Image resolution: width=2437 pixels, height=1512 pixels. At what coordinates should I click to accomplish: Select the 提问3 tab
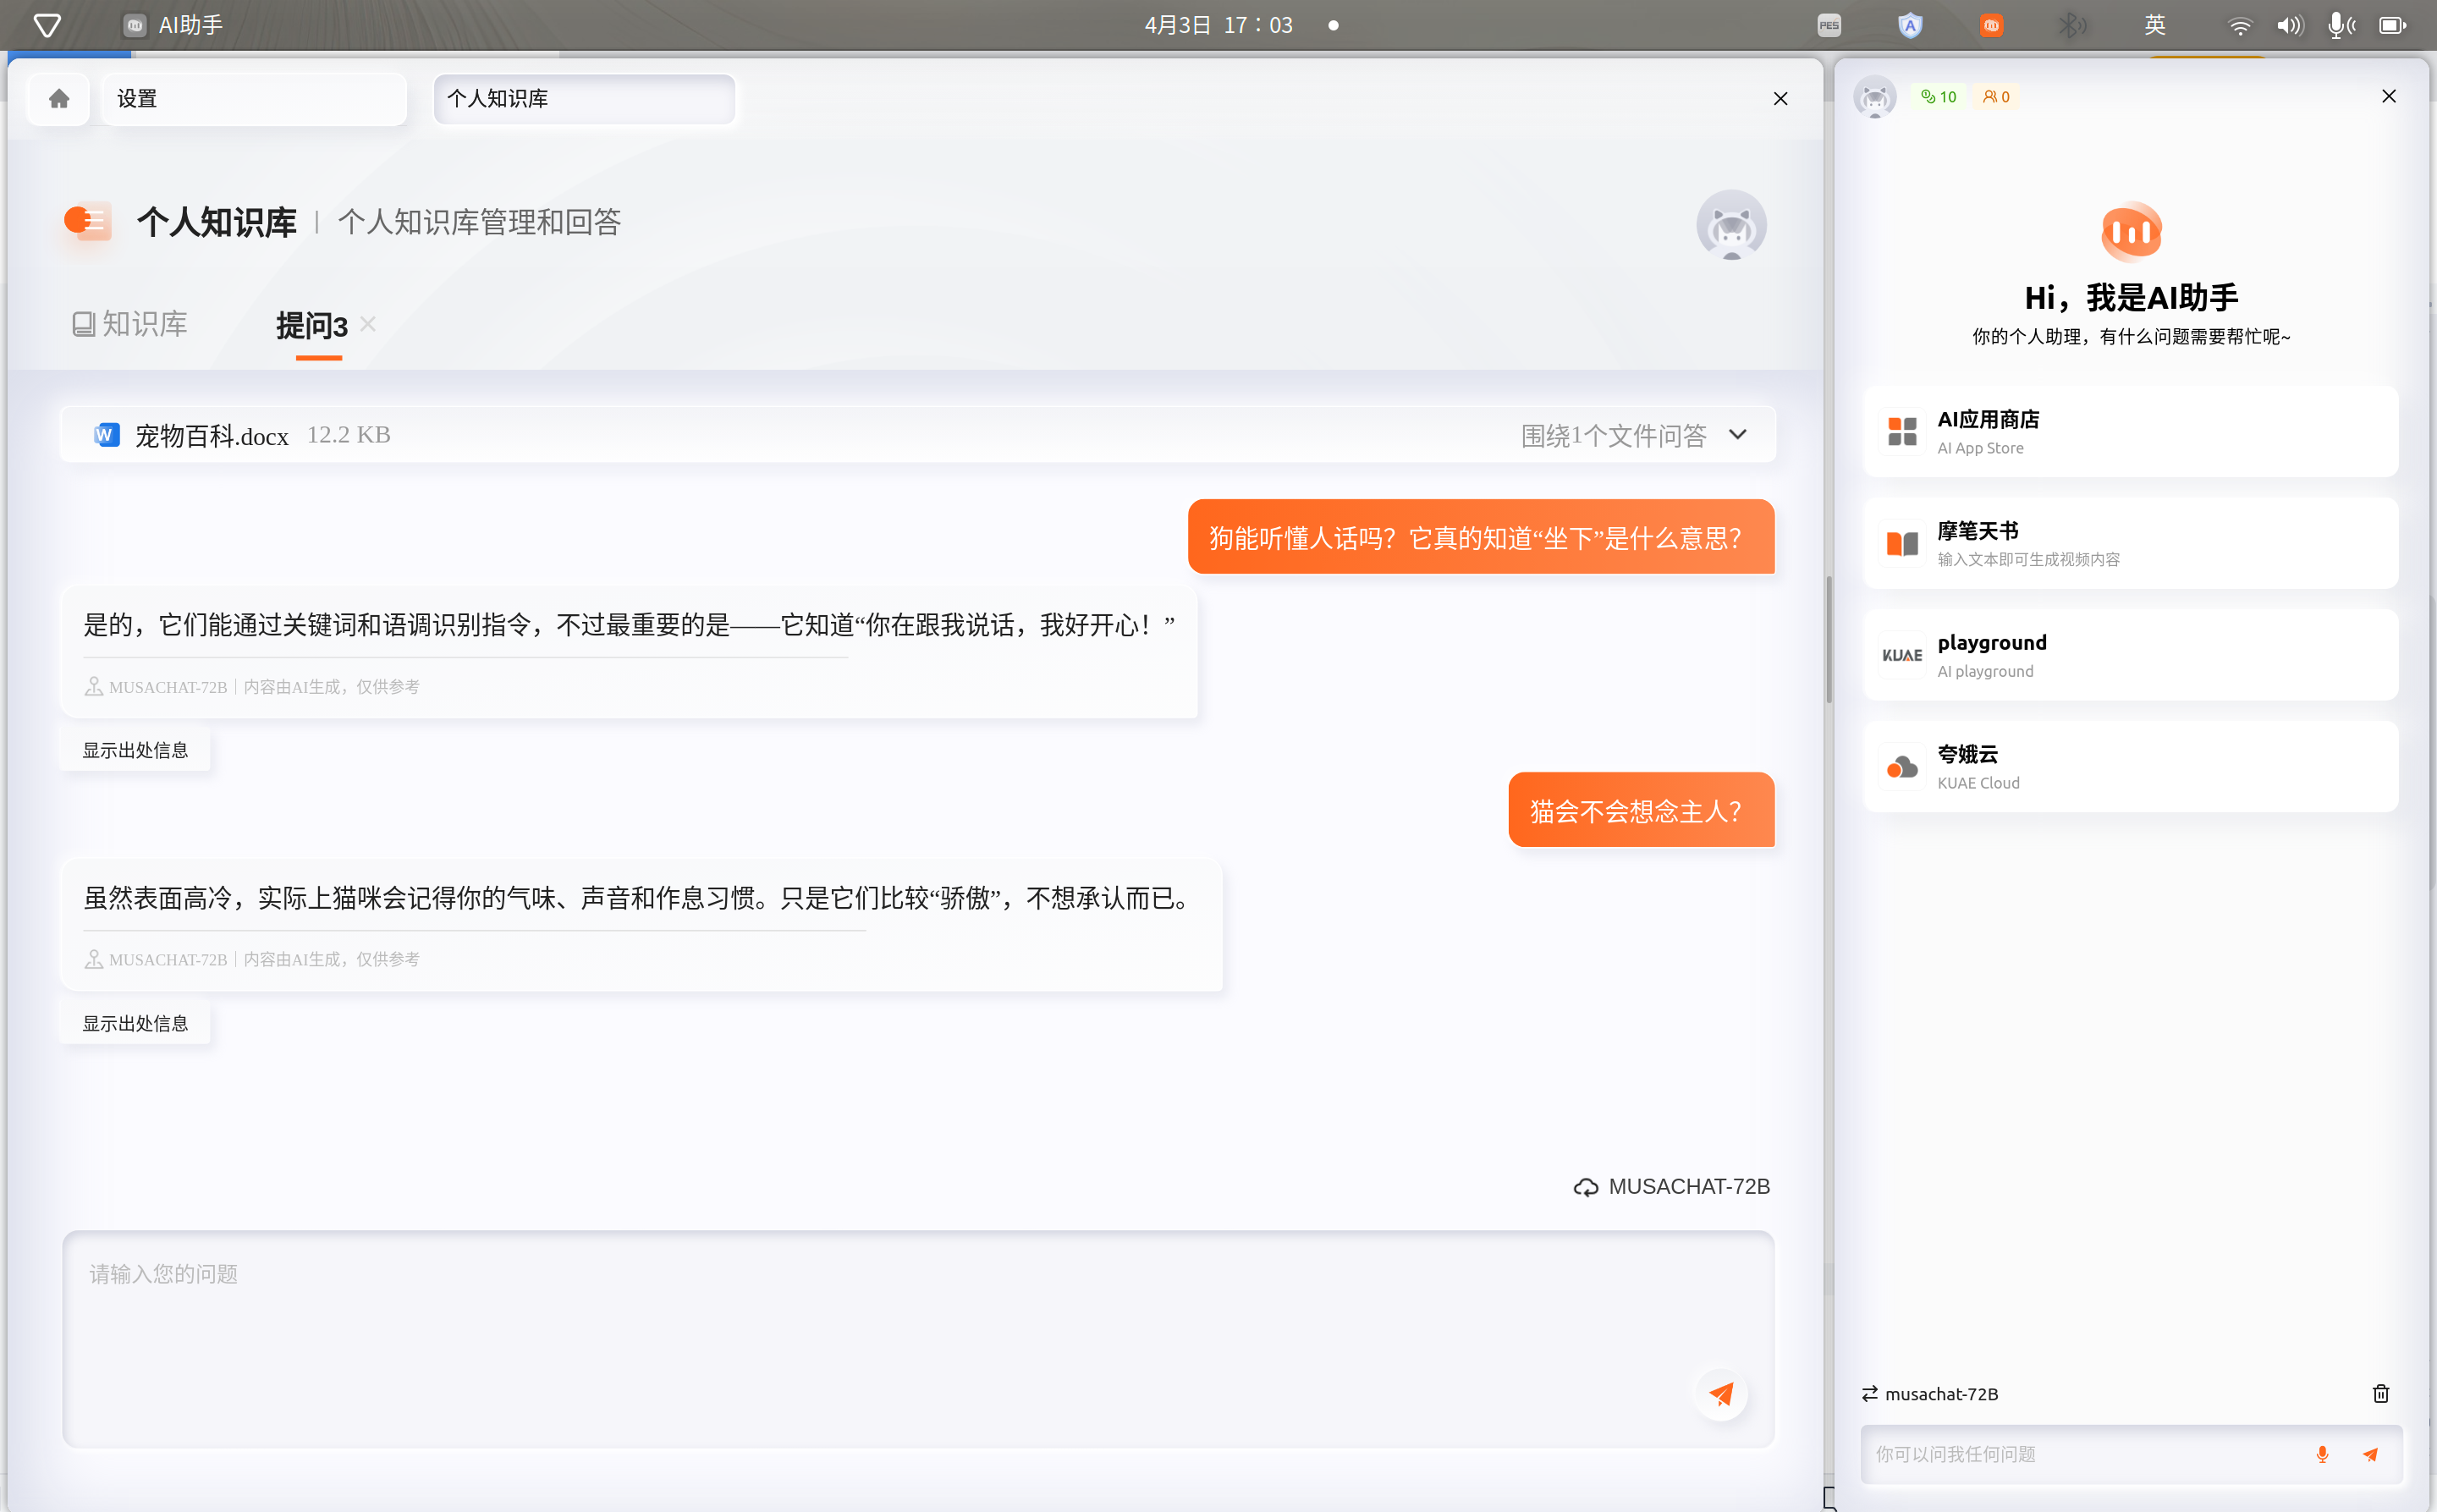coord(311,326)
